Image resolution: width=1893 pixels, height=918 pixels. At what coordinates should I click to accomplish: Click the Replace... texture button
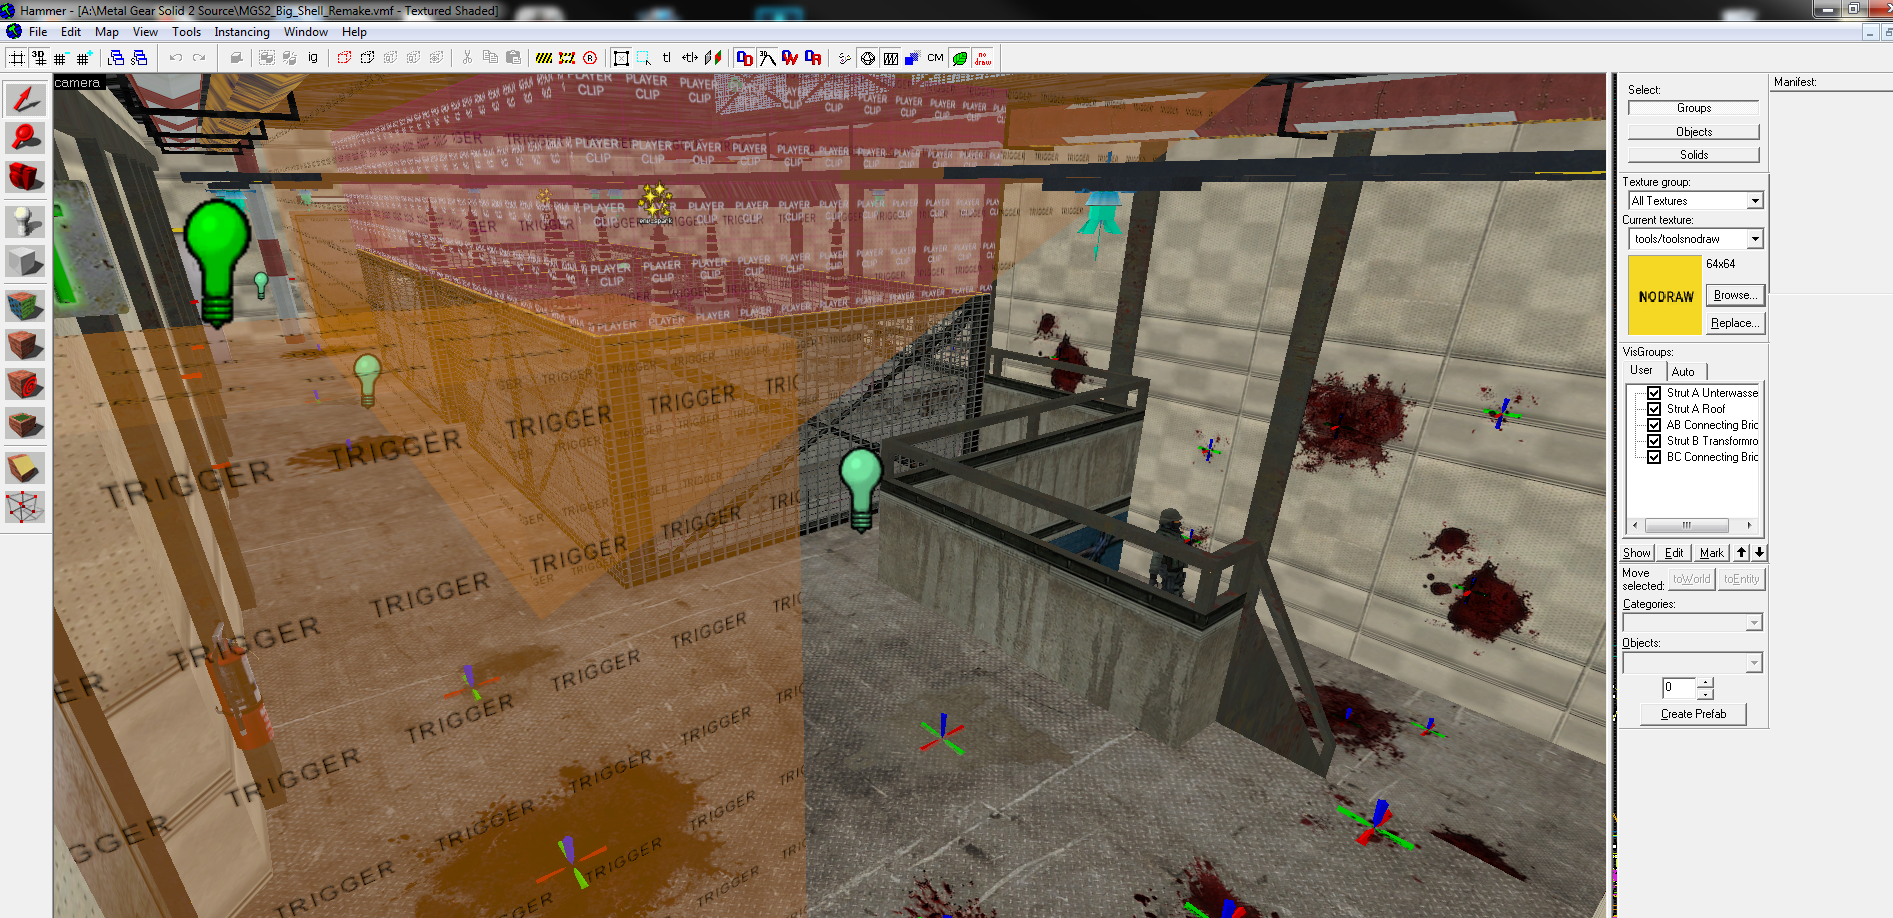pos(1735,323)
